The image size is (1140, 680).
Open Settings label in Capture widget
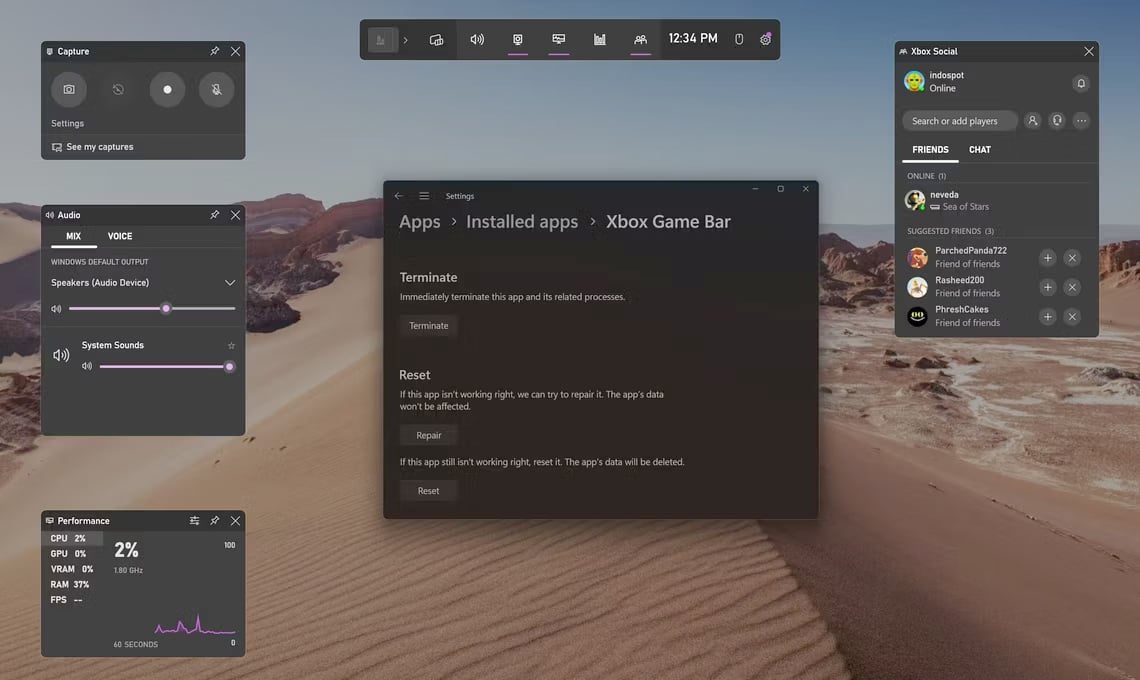[x=67, y=124]
